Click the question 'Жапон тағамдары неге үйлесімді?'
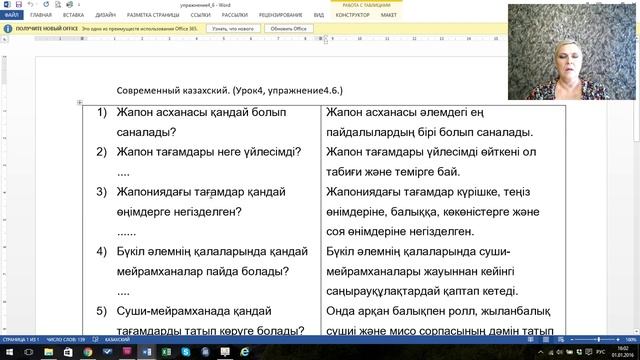Image resolution: width=640 pixels, height=360 pixels. (x=209, y=152)
